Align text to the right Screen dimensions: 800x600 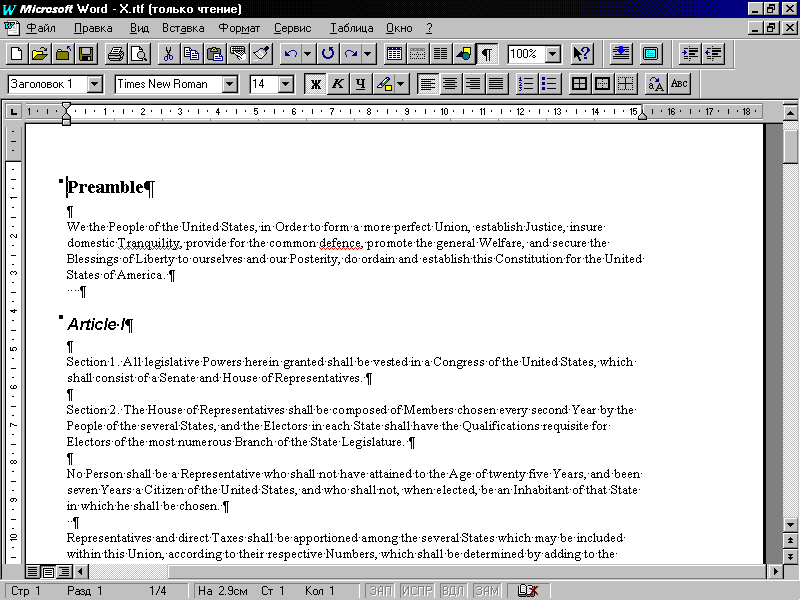click(473, 84)
